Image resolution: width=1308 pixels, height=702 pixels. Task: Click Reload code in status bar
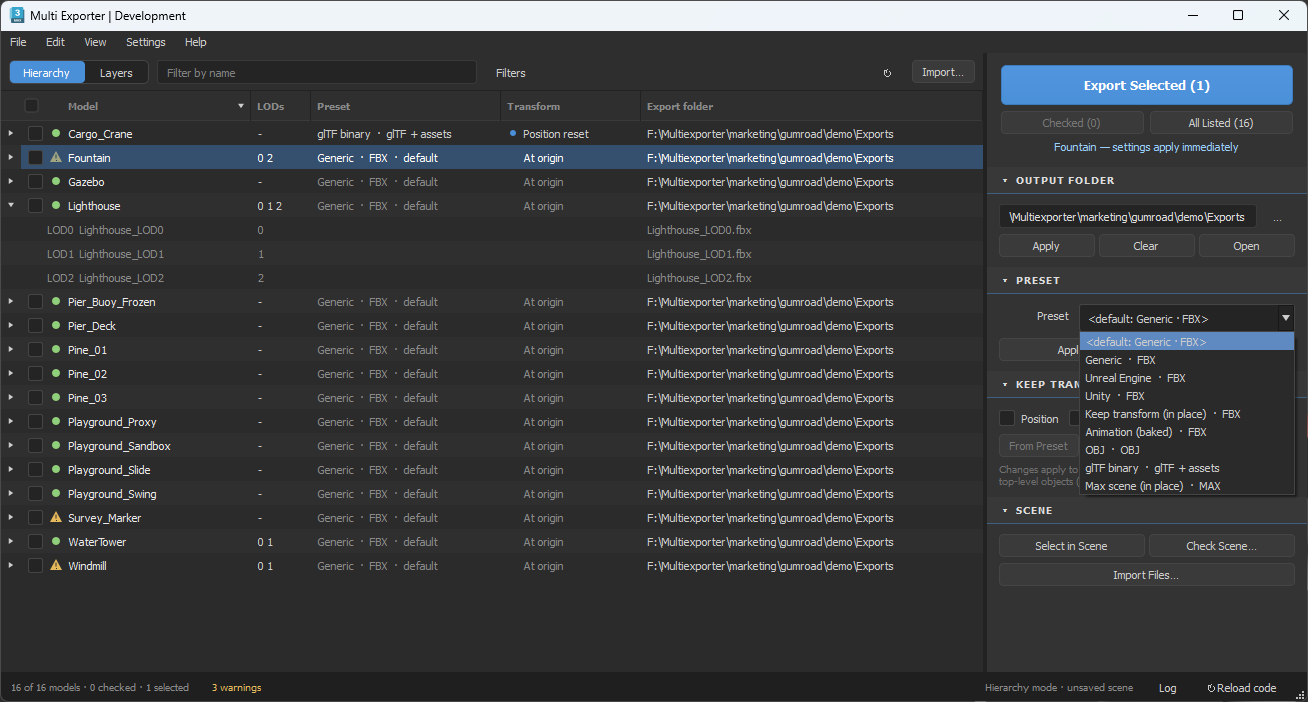coord(1242,688)
